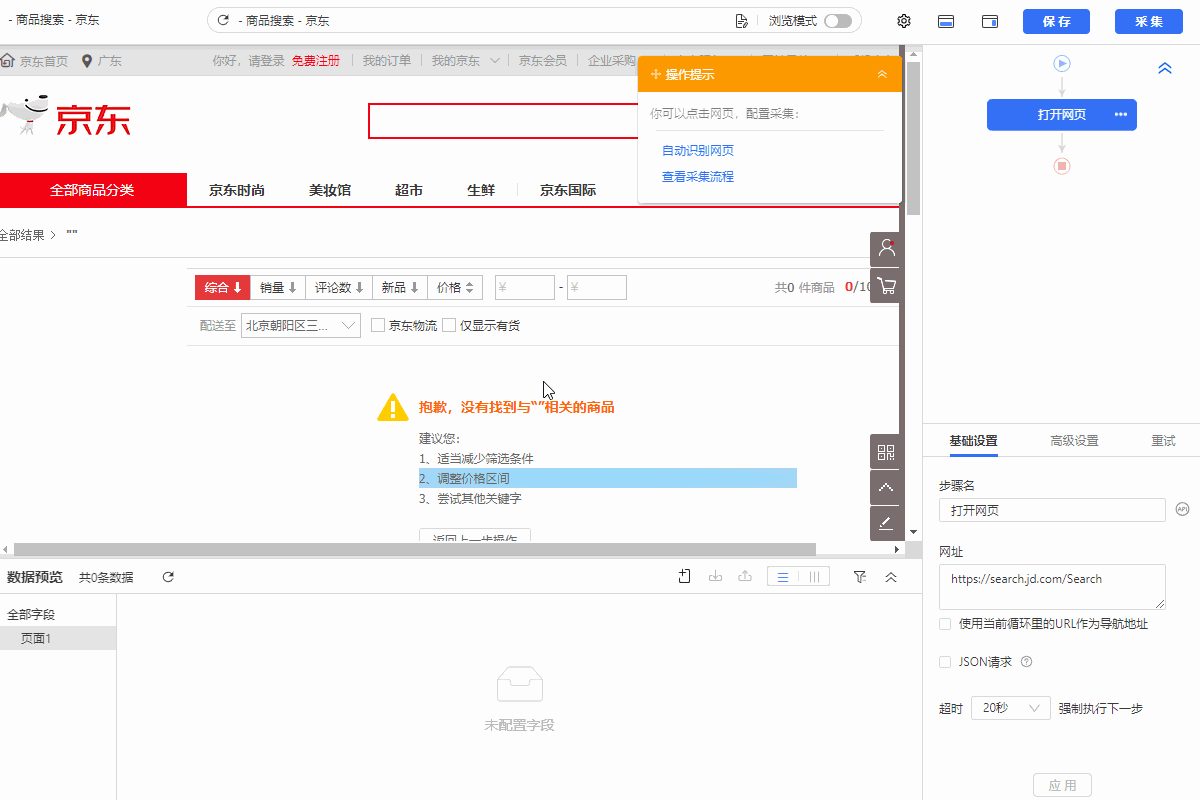Click the feedback pencil side icon

[886, 523]
